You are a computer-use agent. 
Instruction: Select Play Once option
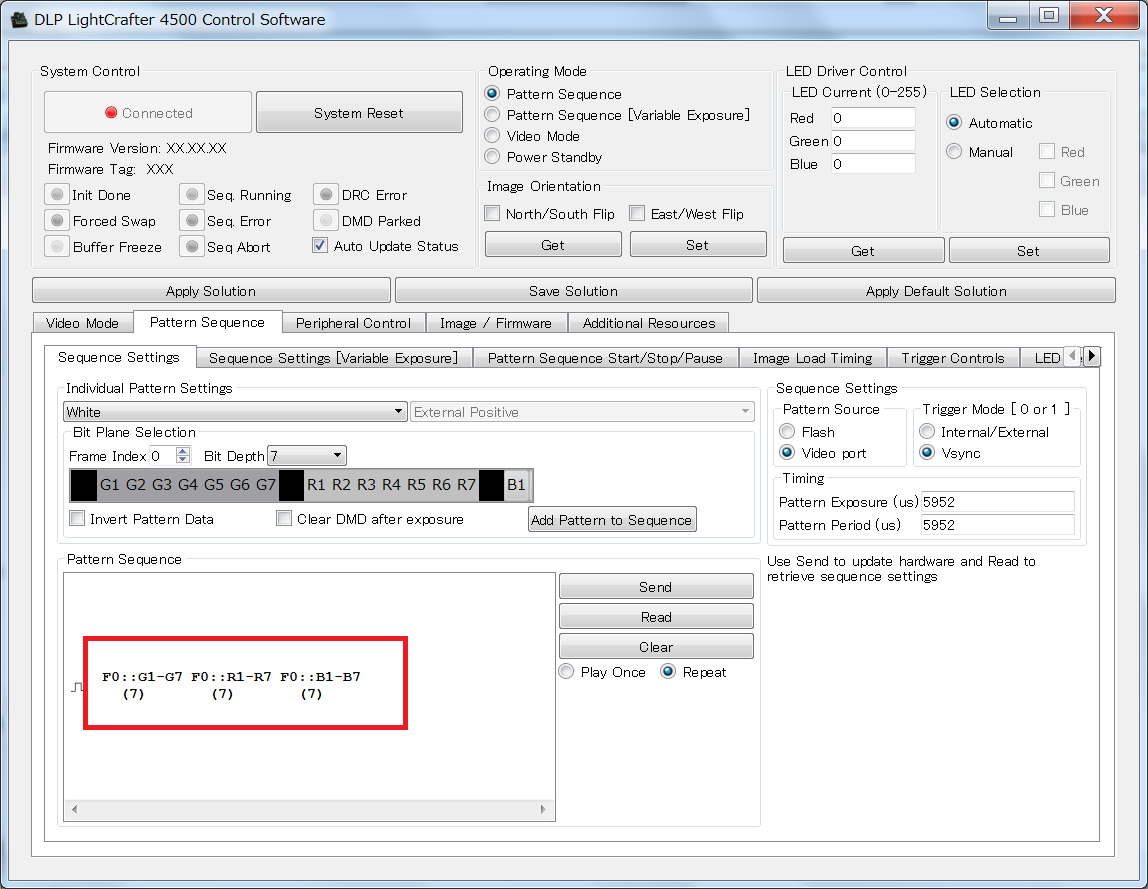(x=566, y=672)
